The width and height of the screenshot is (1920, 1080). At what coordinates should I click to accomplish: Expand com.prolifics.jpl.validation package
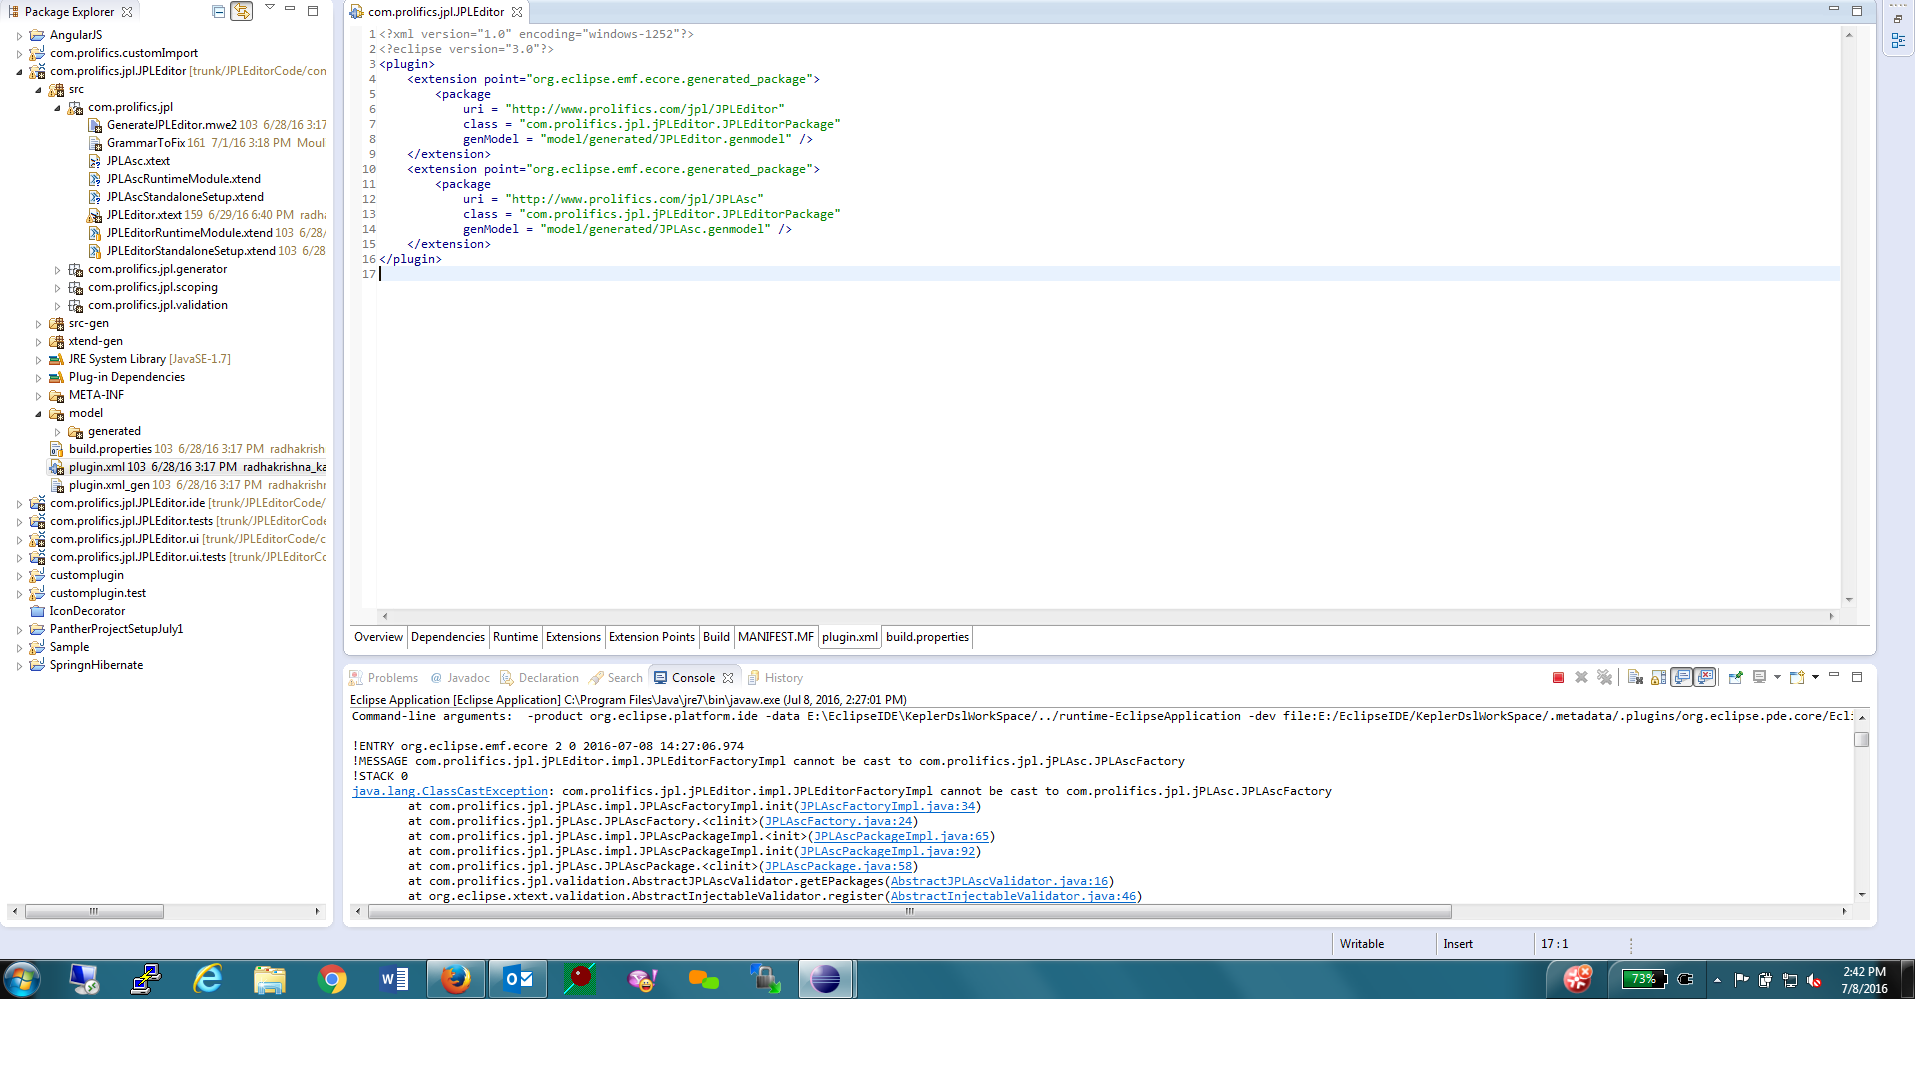pos(57,305)
